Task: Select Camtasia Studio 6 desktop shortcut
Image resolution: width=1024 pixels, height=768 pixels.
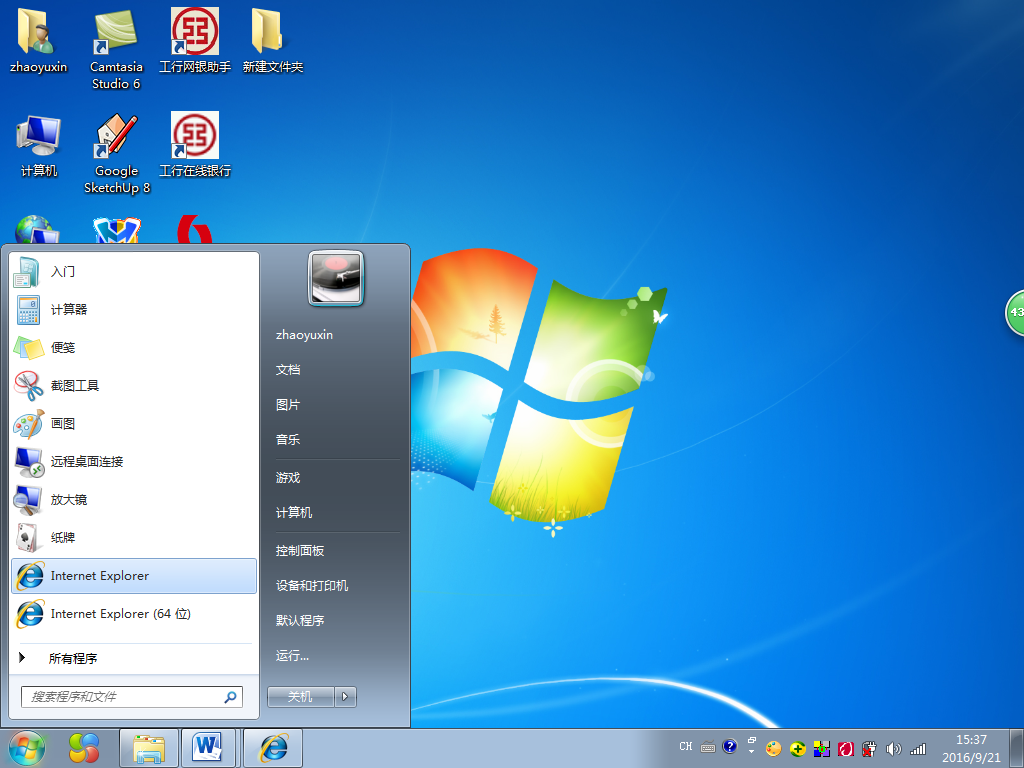Action: pyautogui.click(x=116, y=49)
